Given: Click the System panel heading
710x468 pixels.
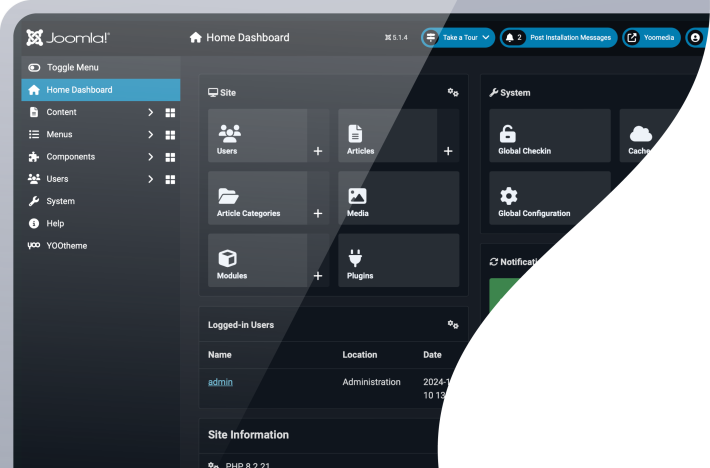Looking at the screenshot, I should coord(510,92).
